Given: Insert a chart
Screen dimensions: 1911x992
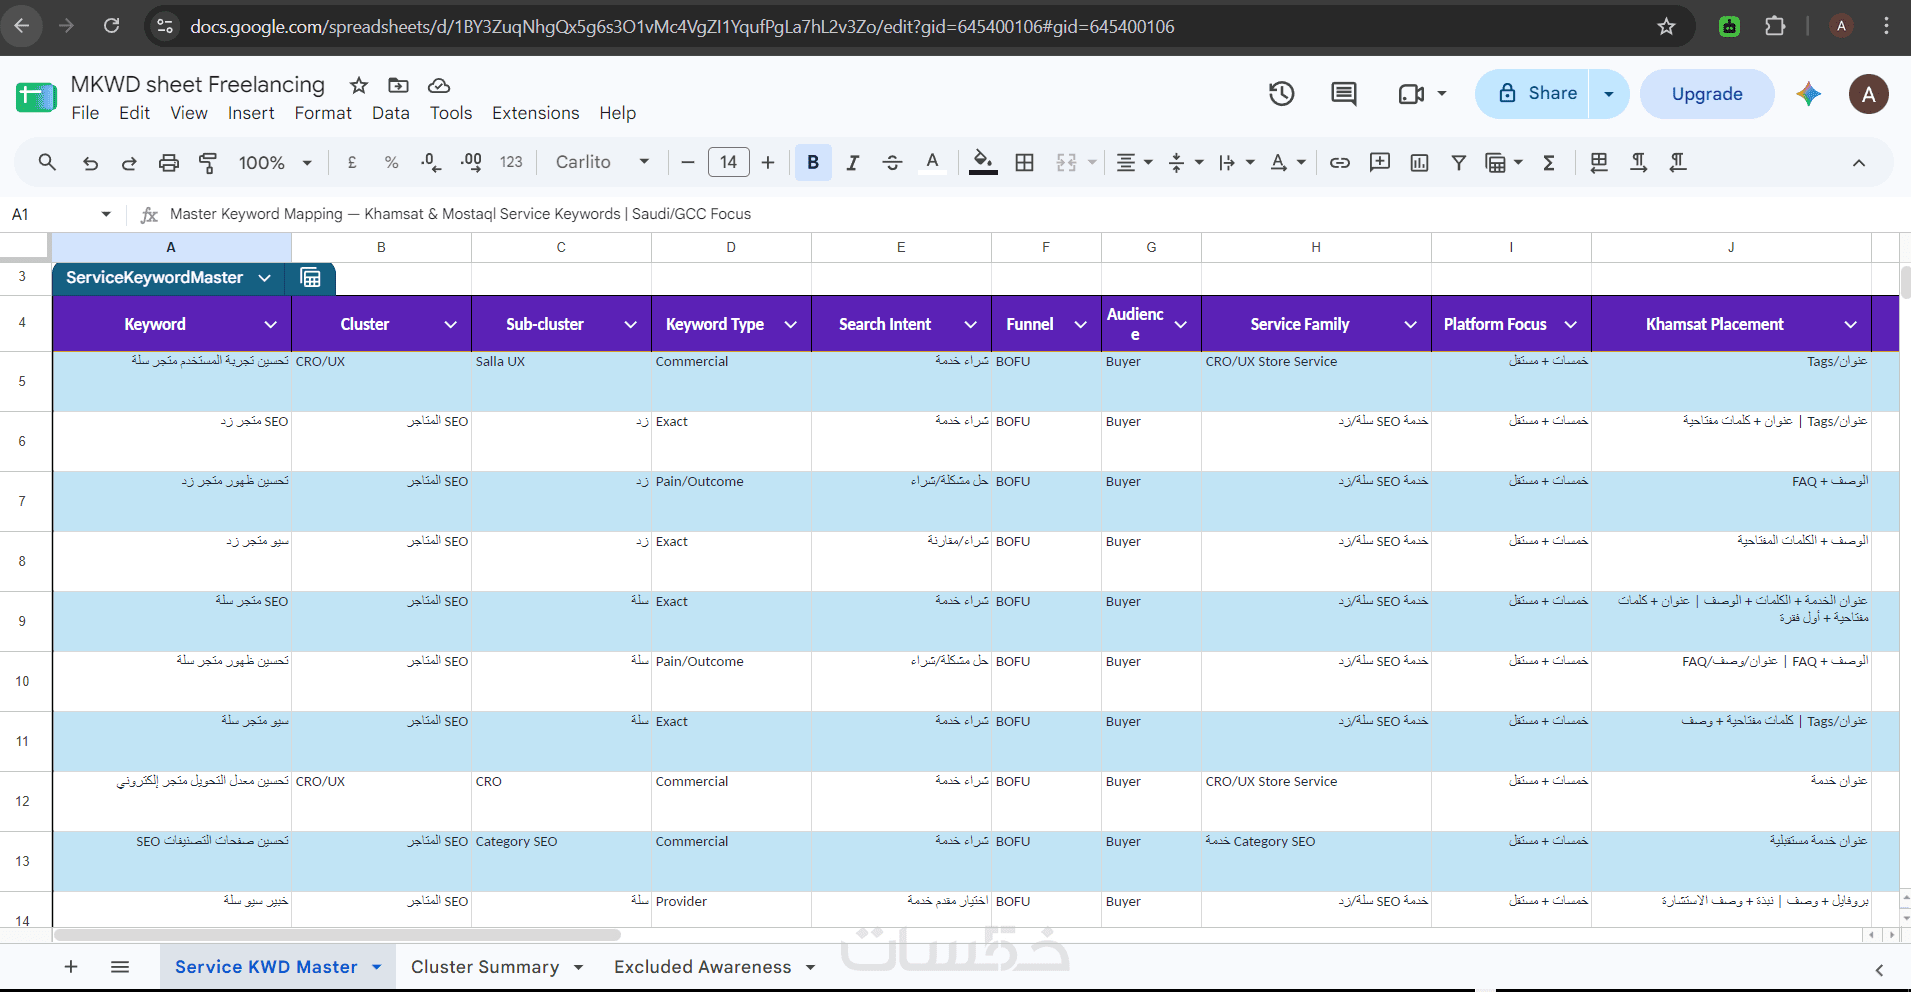Looking at the screenshot, I should [x=1419, y=162].
